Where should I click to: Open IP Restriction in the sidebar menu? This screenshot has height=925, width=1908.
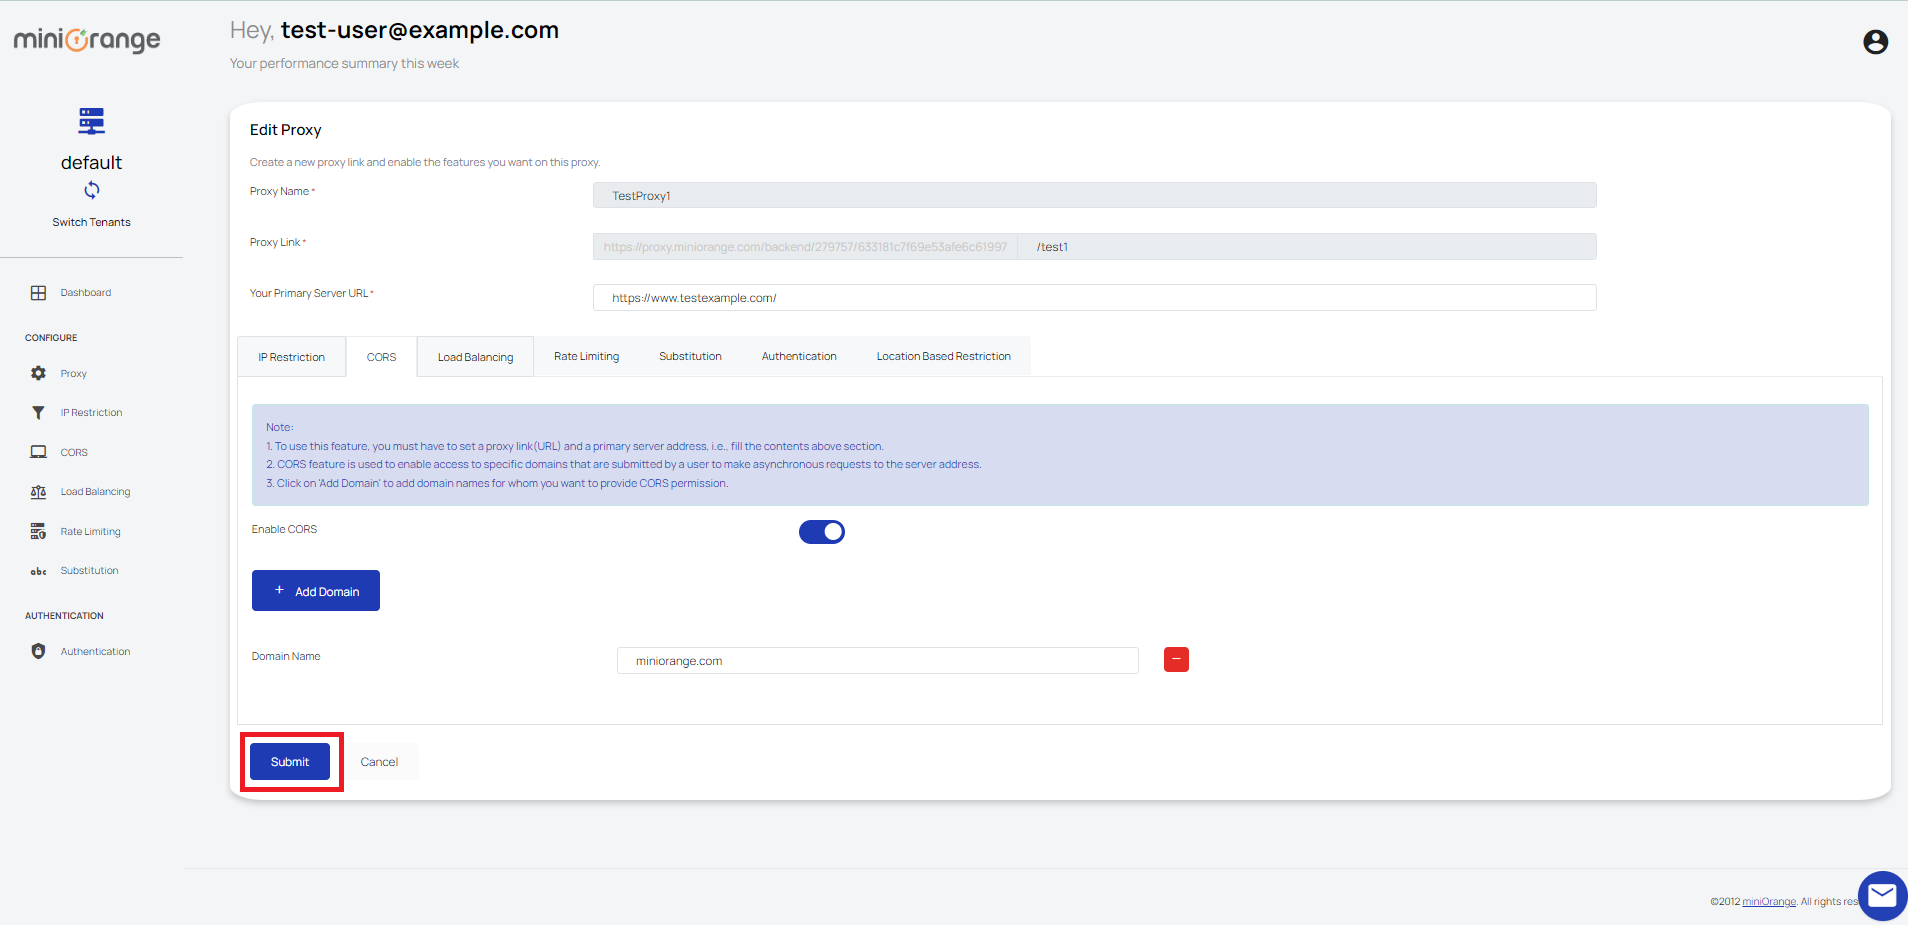click(91, 413)
